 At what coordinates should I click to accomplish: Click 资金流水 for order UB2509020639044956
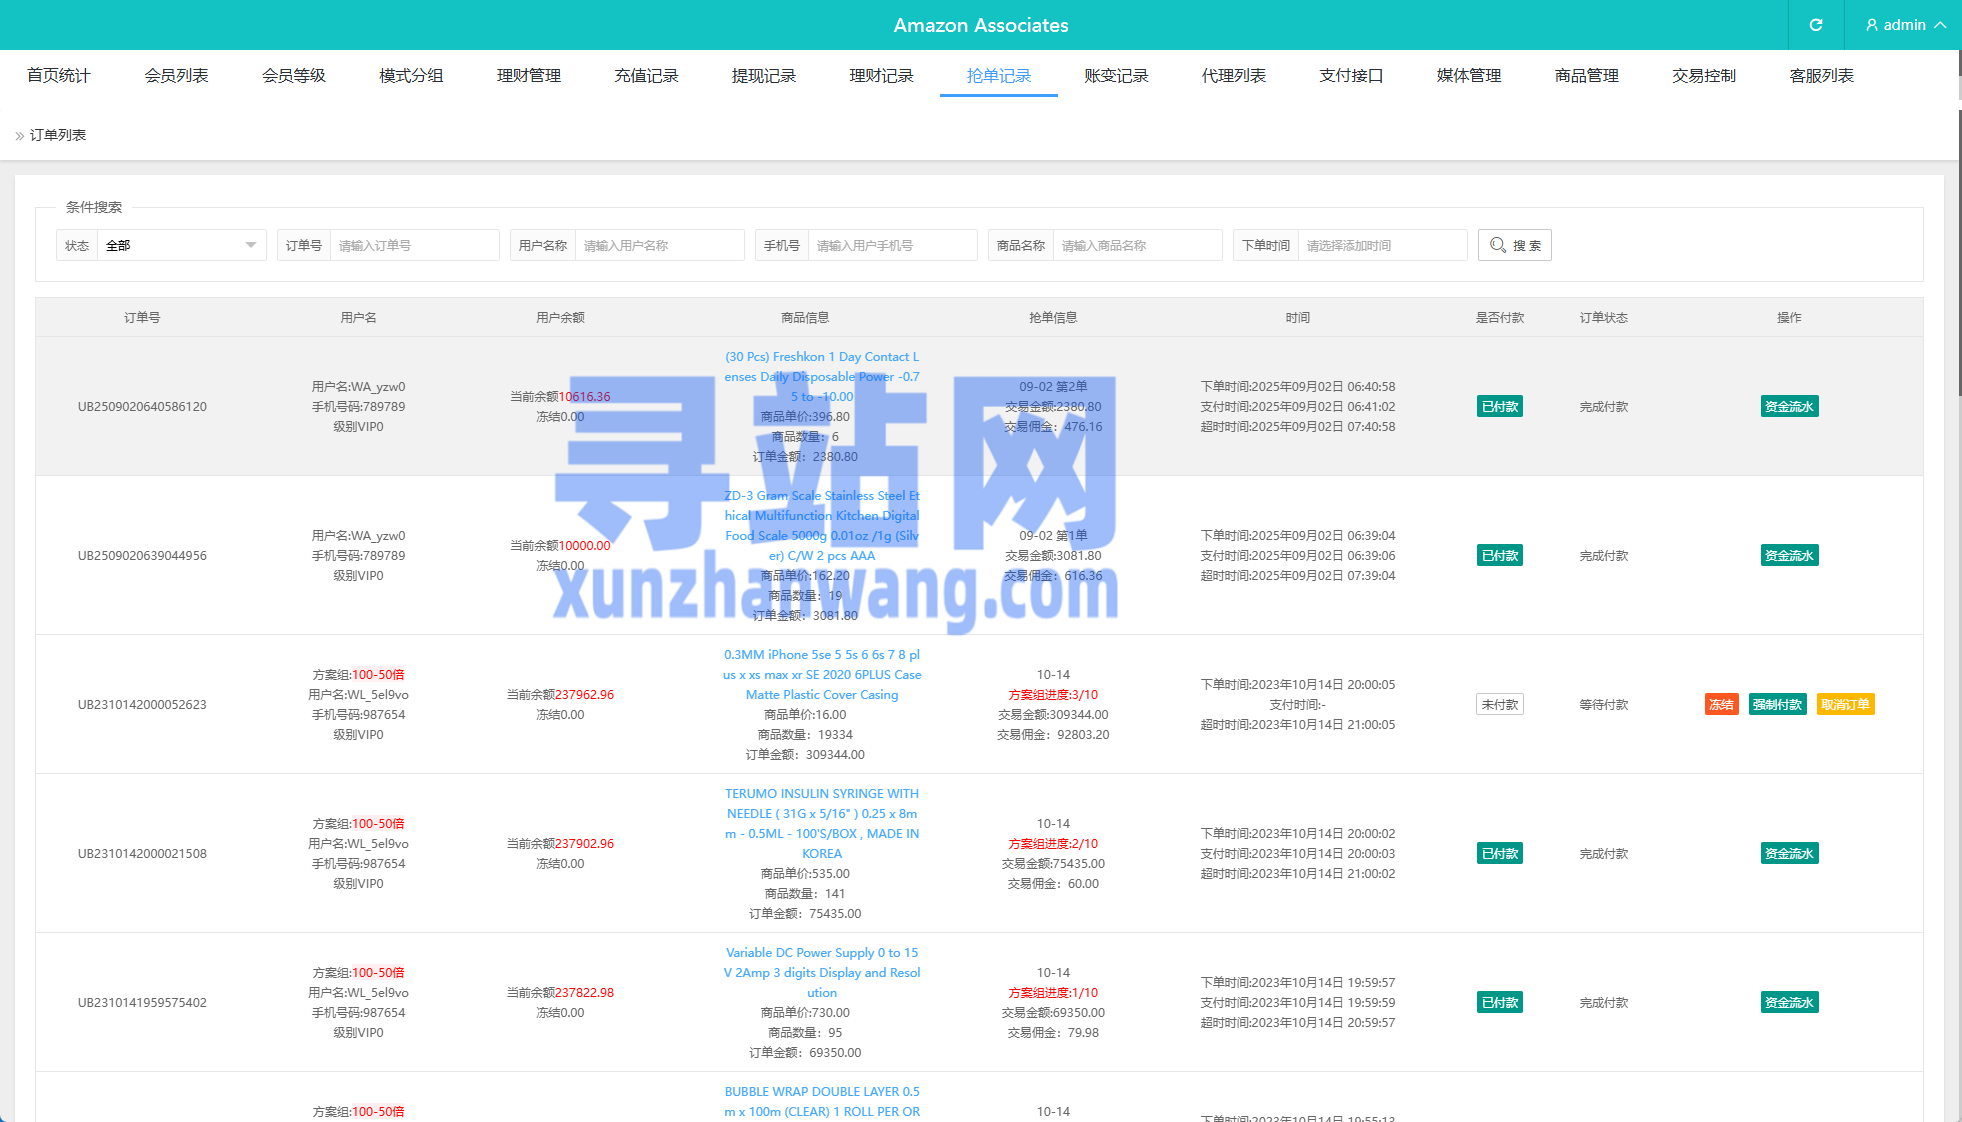pos(1789,555)
